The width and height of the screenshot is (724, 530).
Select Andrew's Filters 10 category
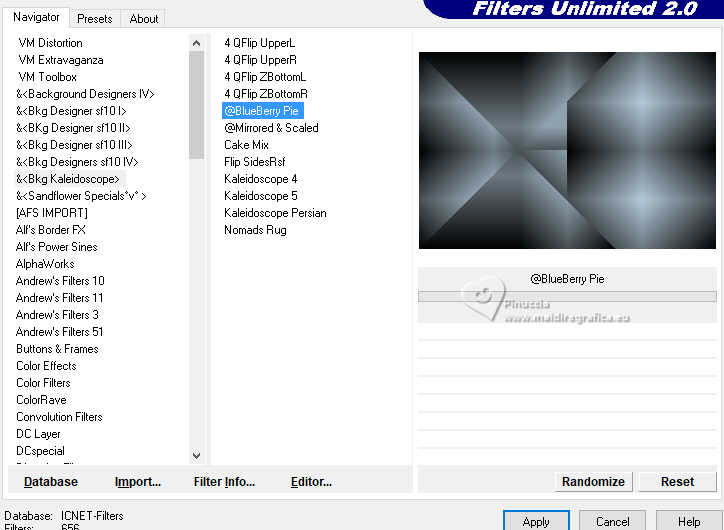[60, 281]
